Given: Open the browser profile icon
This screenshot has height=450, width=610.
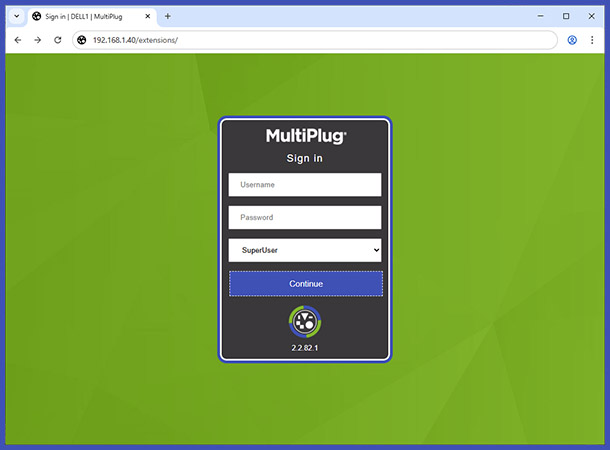Looking at the screenshot, I should 572,40.
